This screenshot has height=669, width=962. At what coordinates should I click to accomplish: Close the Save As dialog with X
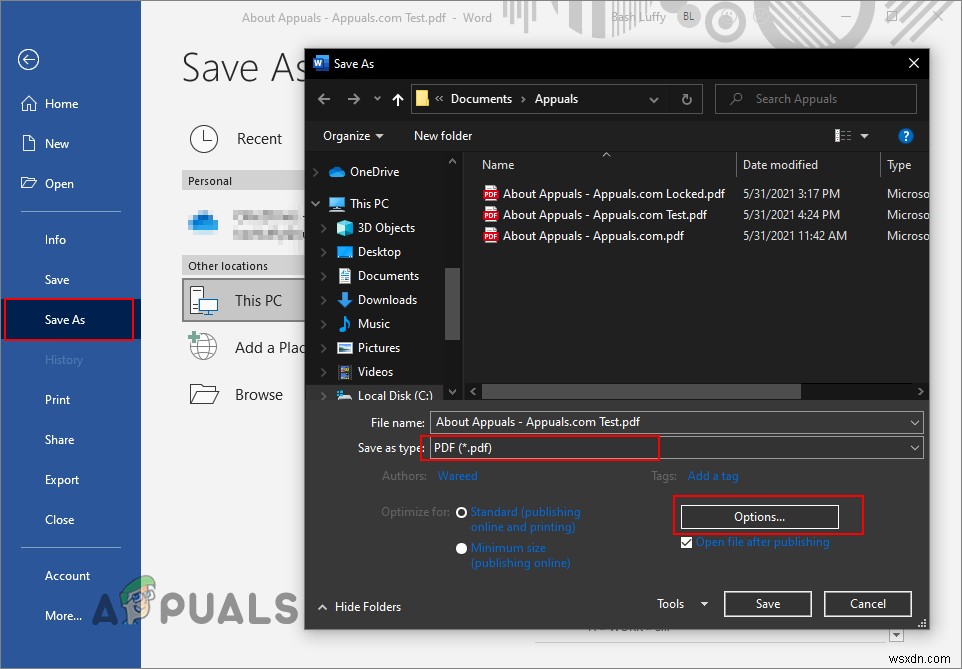pyautogui.click(x=914, y=63)
